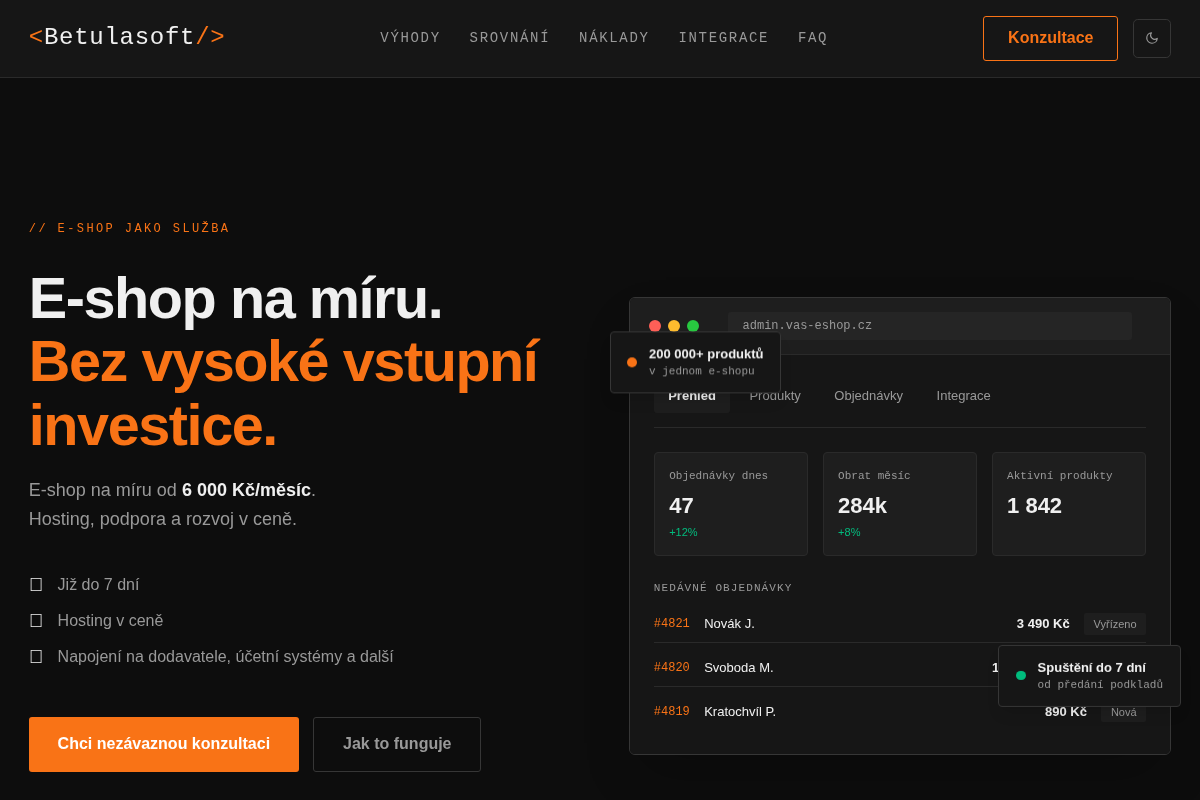
Task: Click the red window dot in mockup
Action: [x=655, y=326]
